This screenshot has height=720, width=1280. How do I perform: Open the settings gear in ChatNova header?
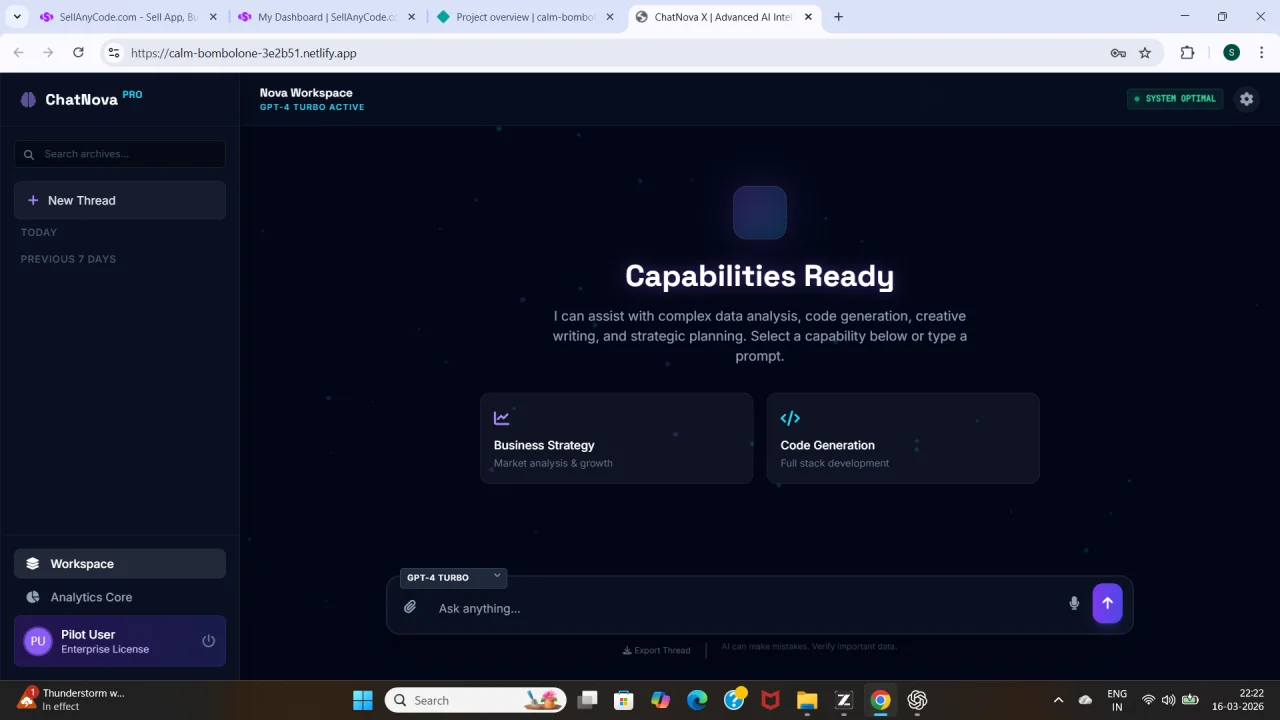(1246, 99)
